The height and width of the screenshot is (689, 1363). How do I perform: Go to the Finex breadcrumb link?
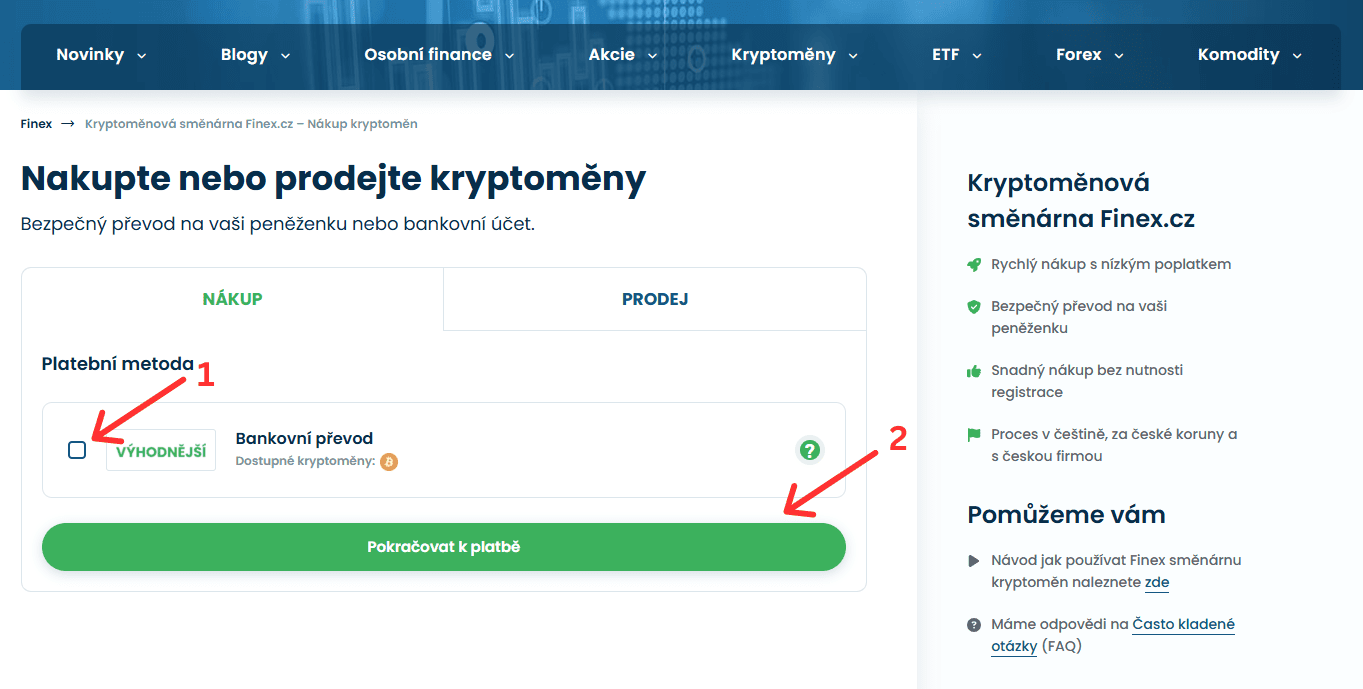pyautogui.click(x=36, y=124)
